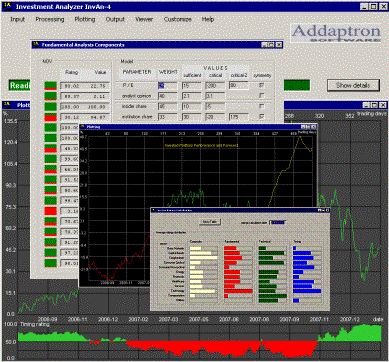Click the Timing rating label on bottom chart

[x=35, y=324]
